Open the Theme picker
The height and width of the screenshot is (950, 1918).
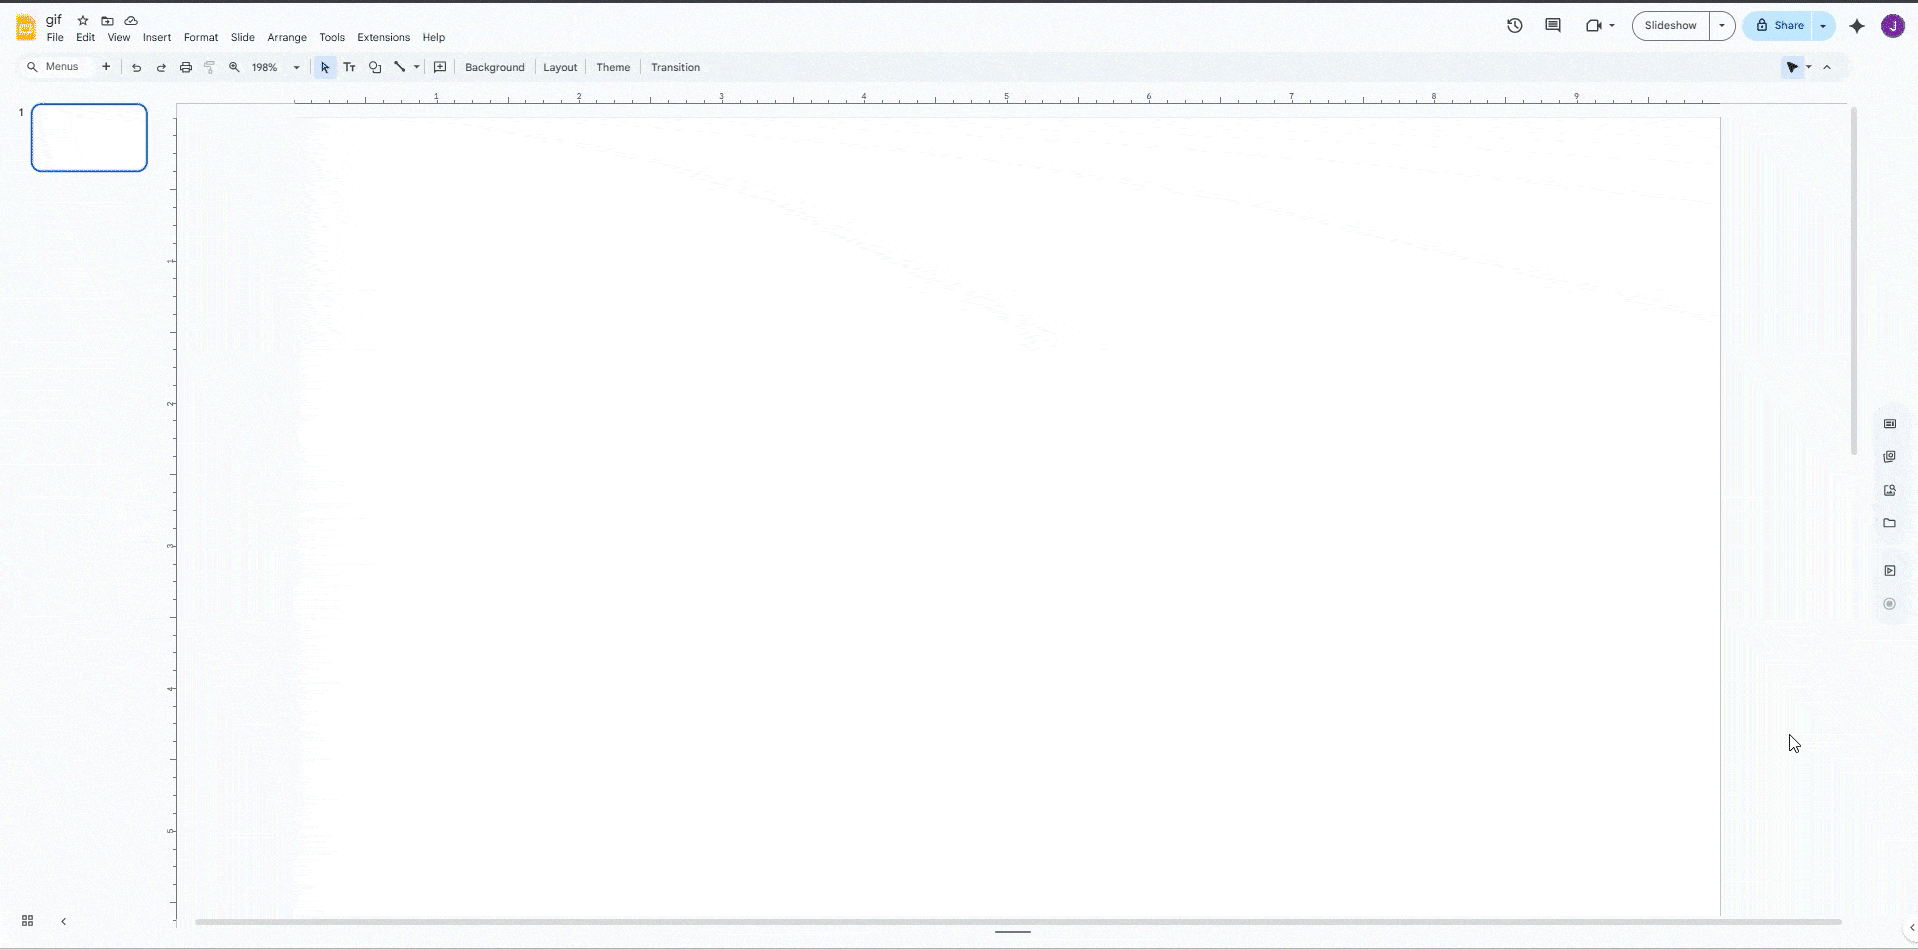tap(612, 67)
